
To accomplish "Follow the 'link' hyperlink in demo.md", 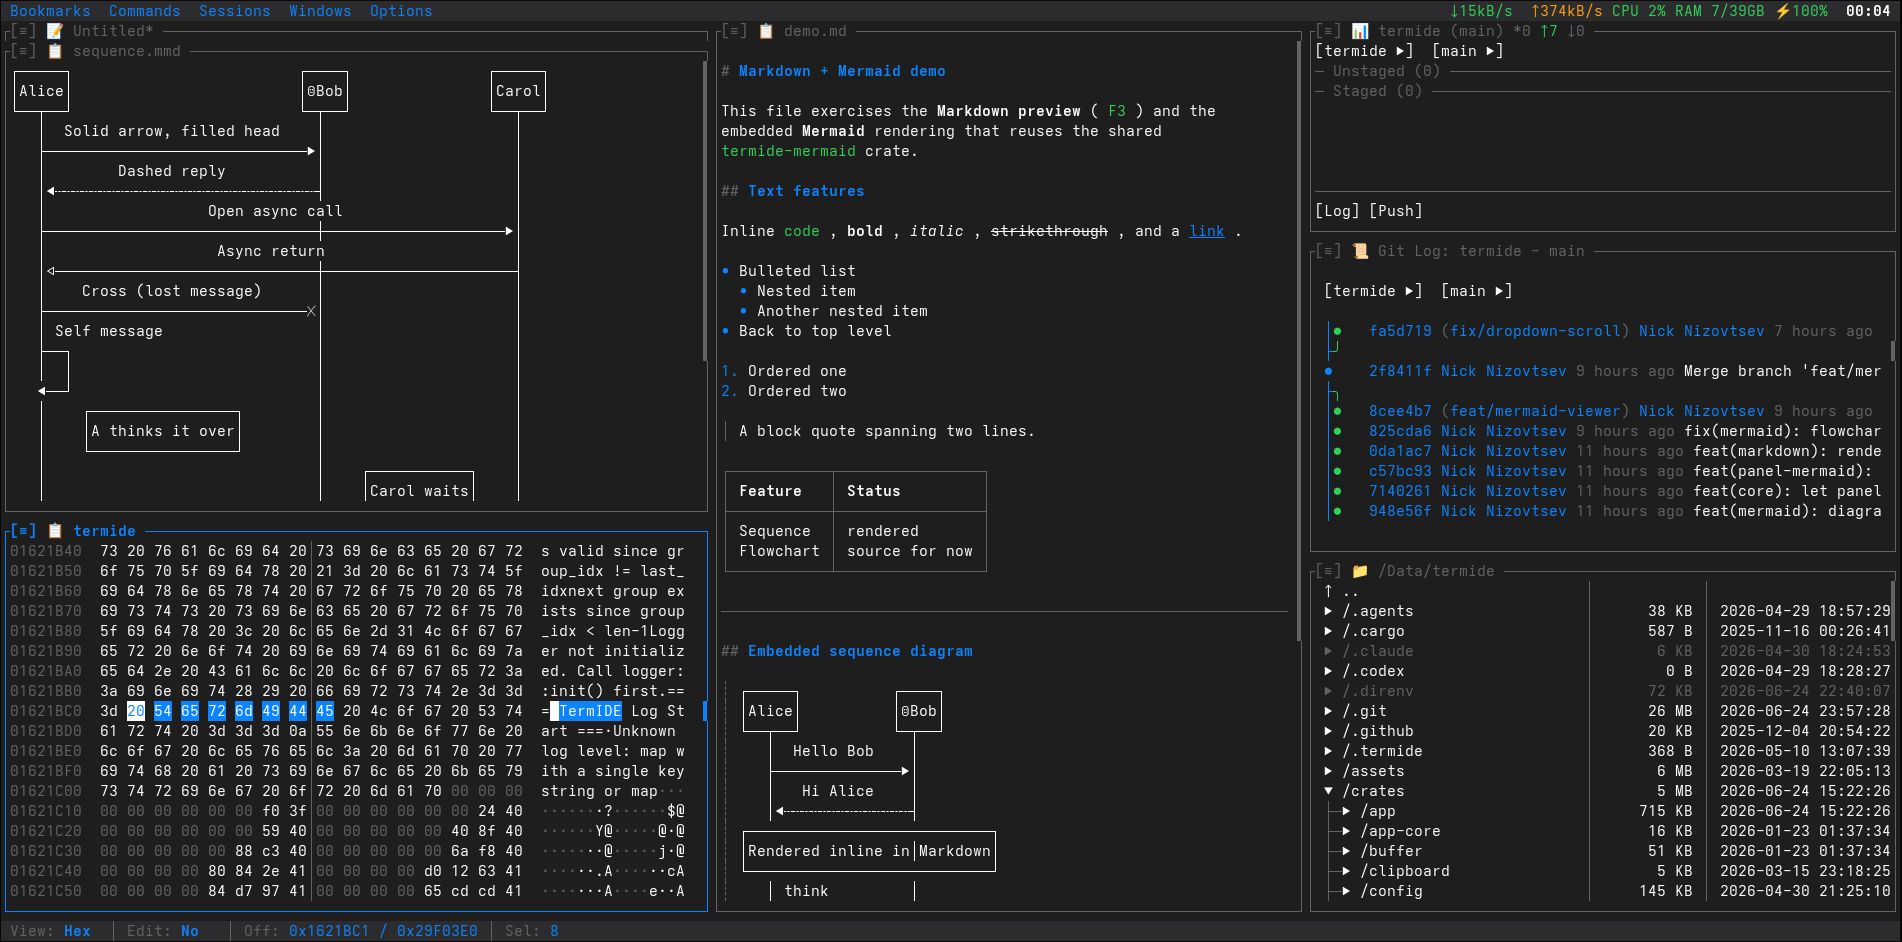I will (1207, 231).
